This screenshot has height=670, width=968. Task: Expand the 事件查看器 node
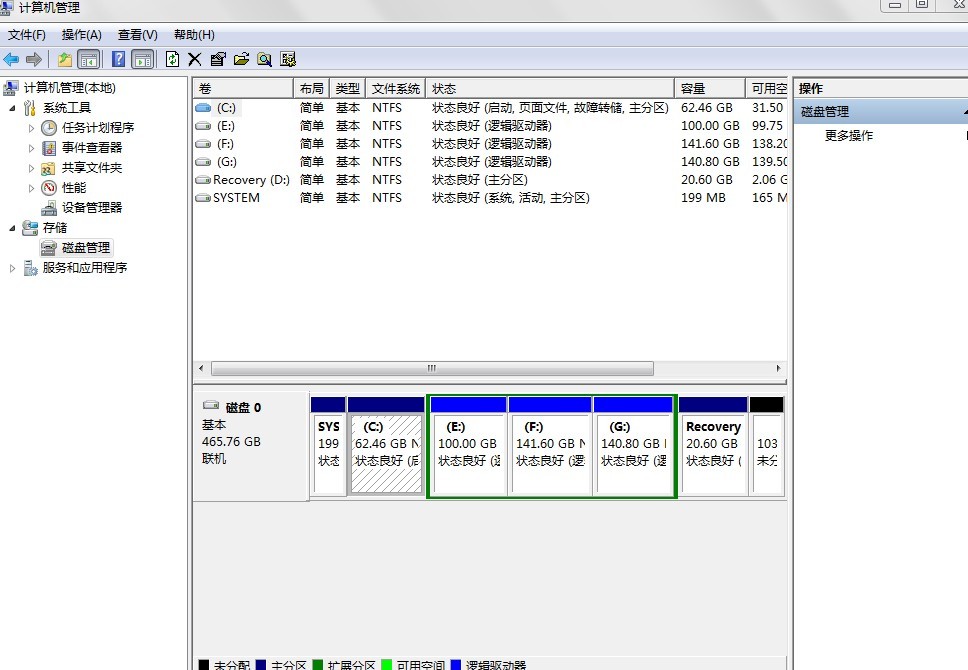(x=31, y=148)
